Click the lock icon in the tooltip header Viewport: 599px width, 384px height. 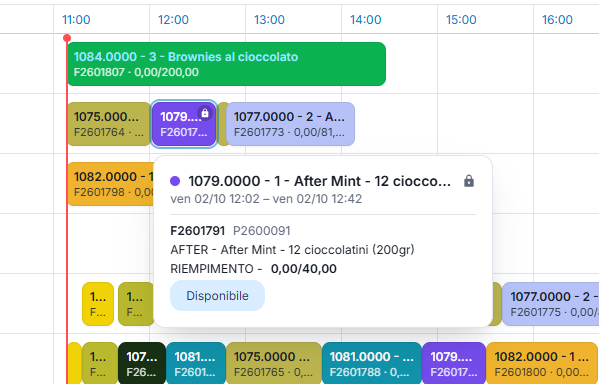pos(469,181)
